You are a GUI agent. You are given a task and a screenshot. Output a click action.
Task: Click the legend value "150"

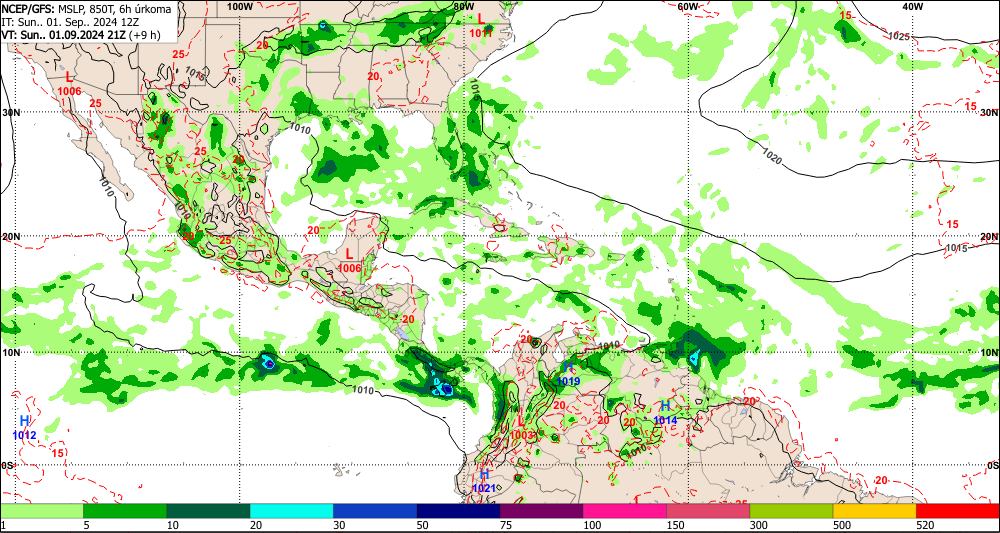click(675, 525)
